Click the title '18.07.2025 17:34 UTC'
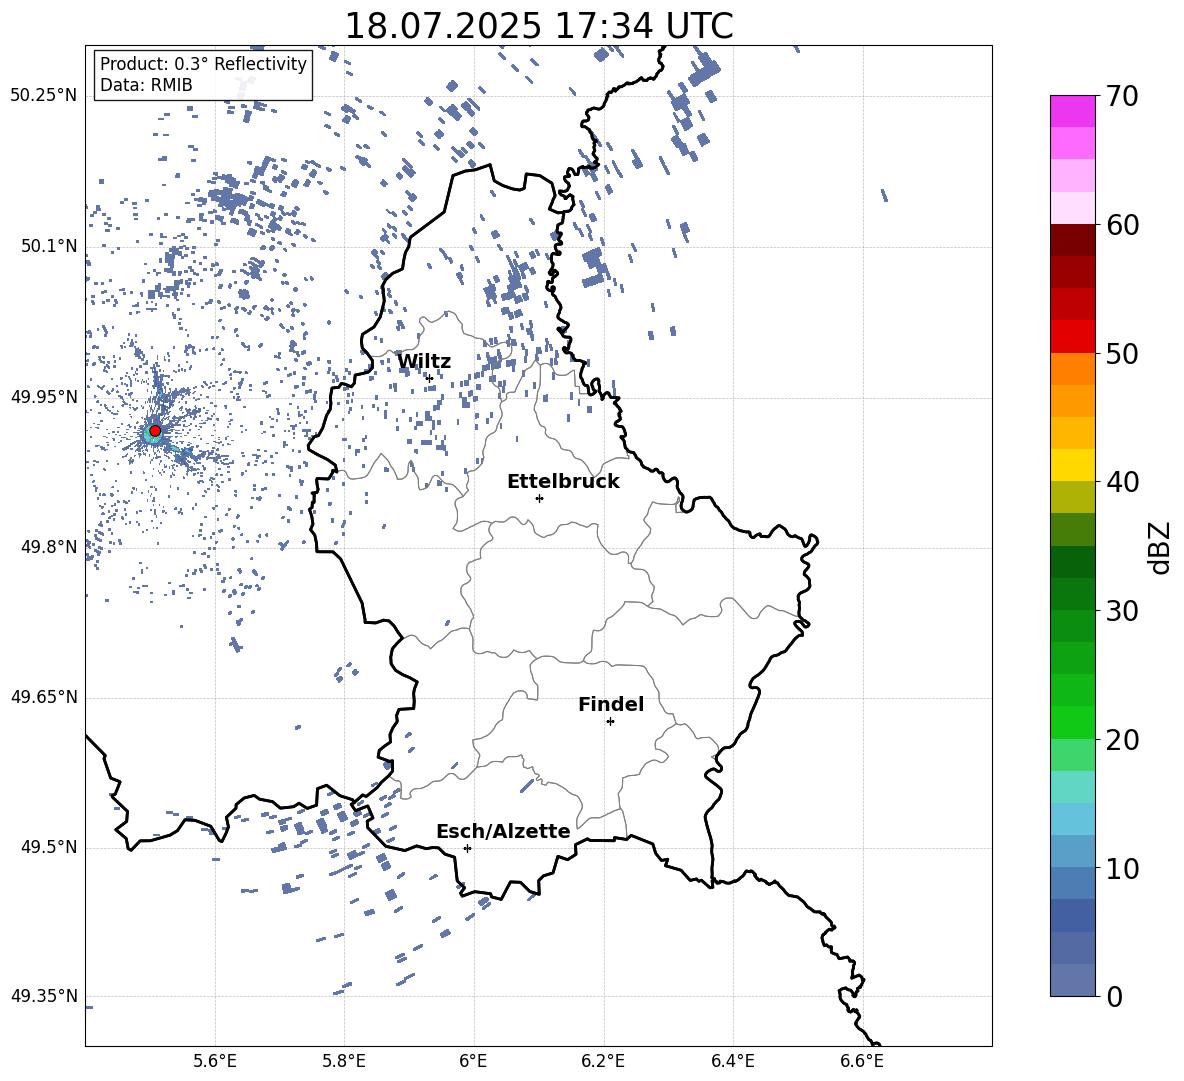This screenshot has height=1081, width=1184. (x=539, y=26)
